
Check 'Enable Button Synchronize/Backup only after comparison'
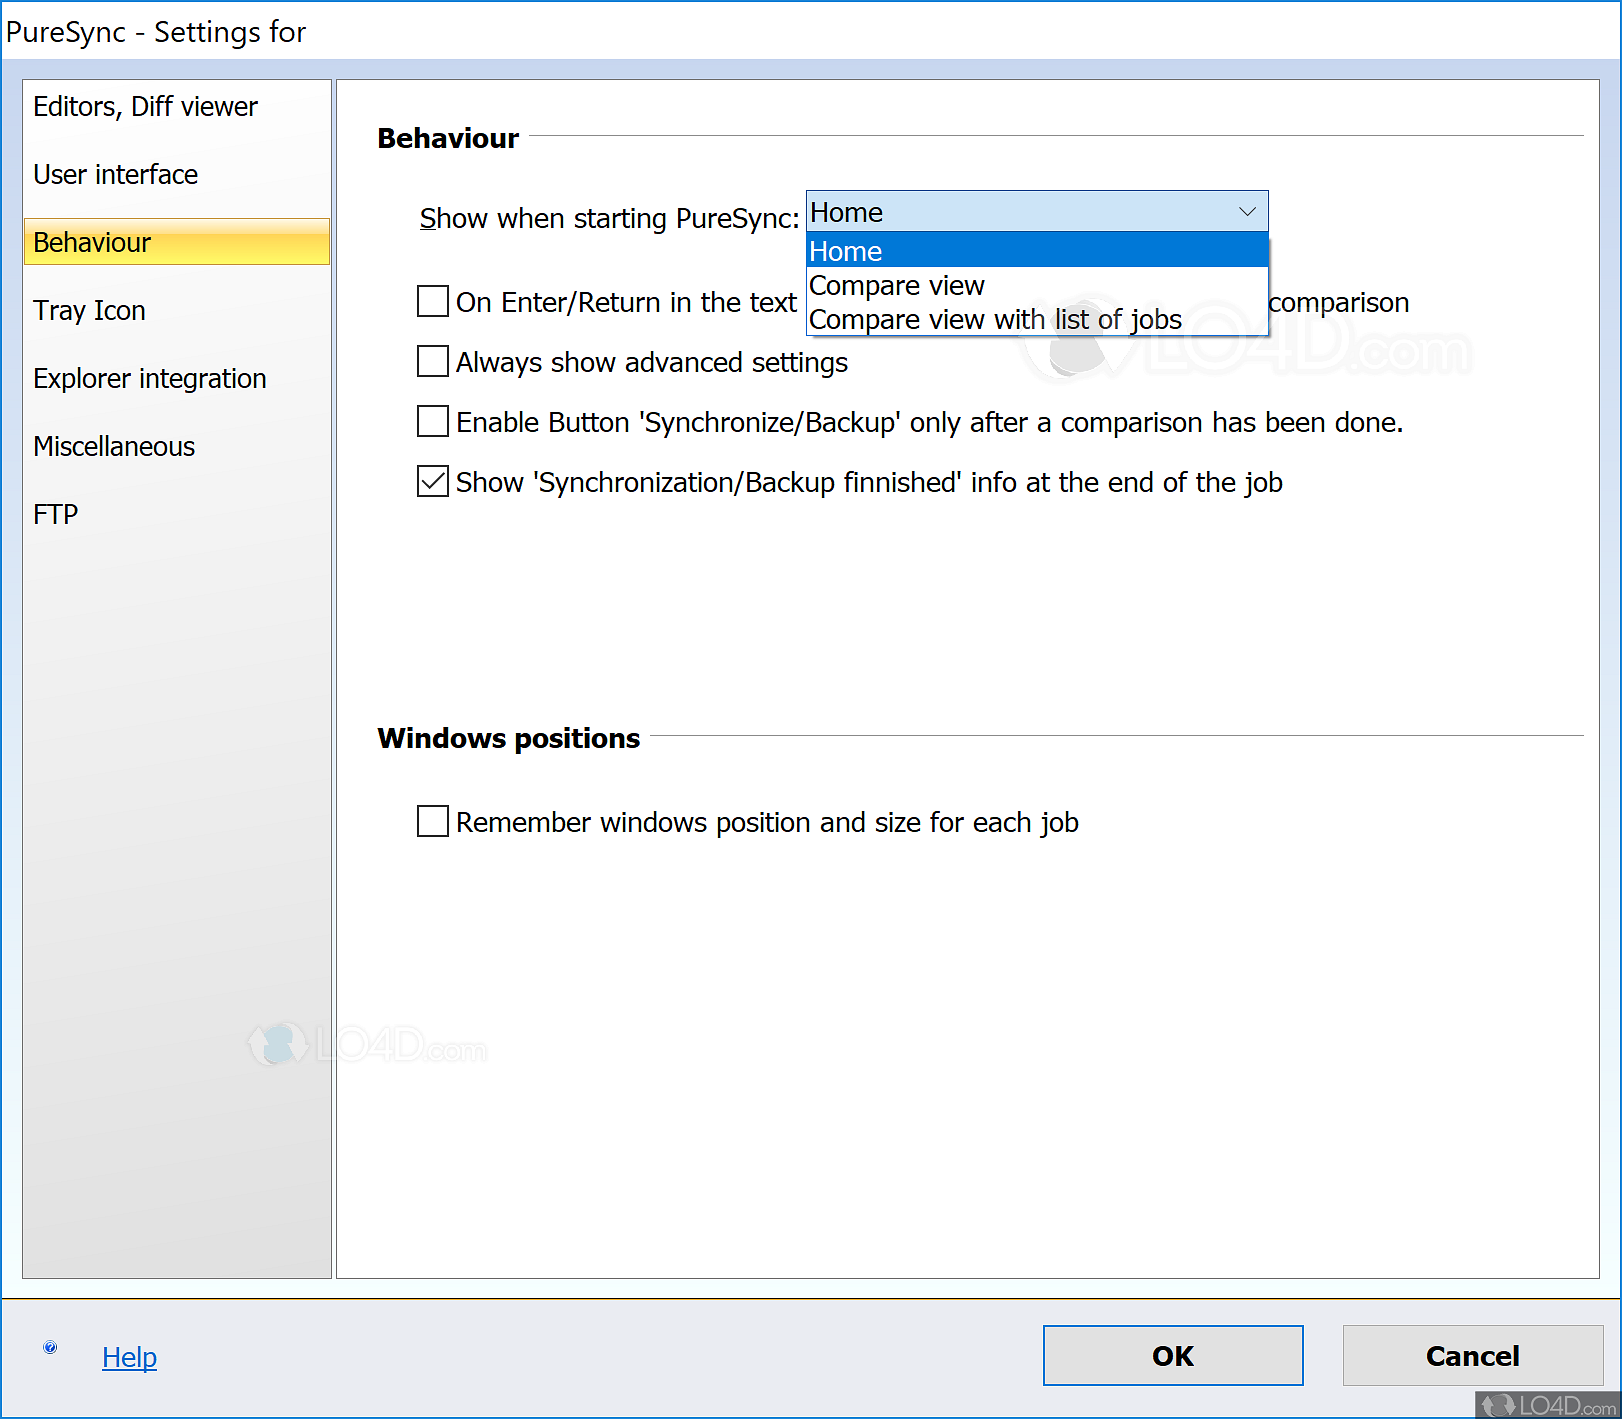[x=431, y=421]
